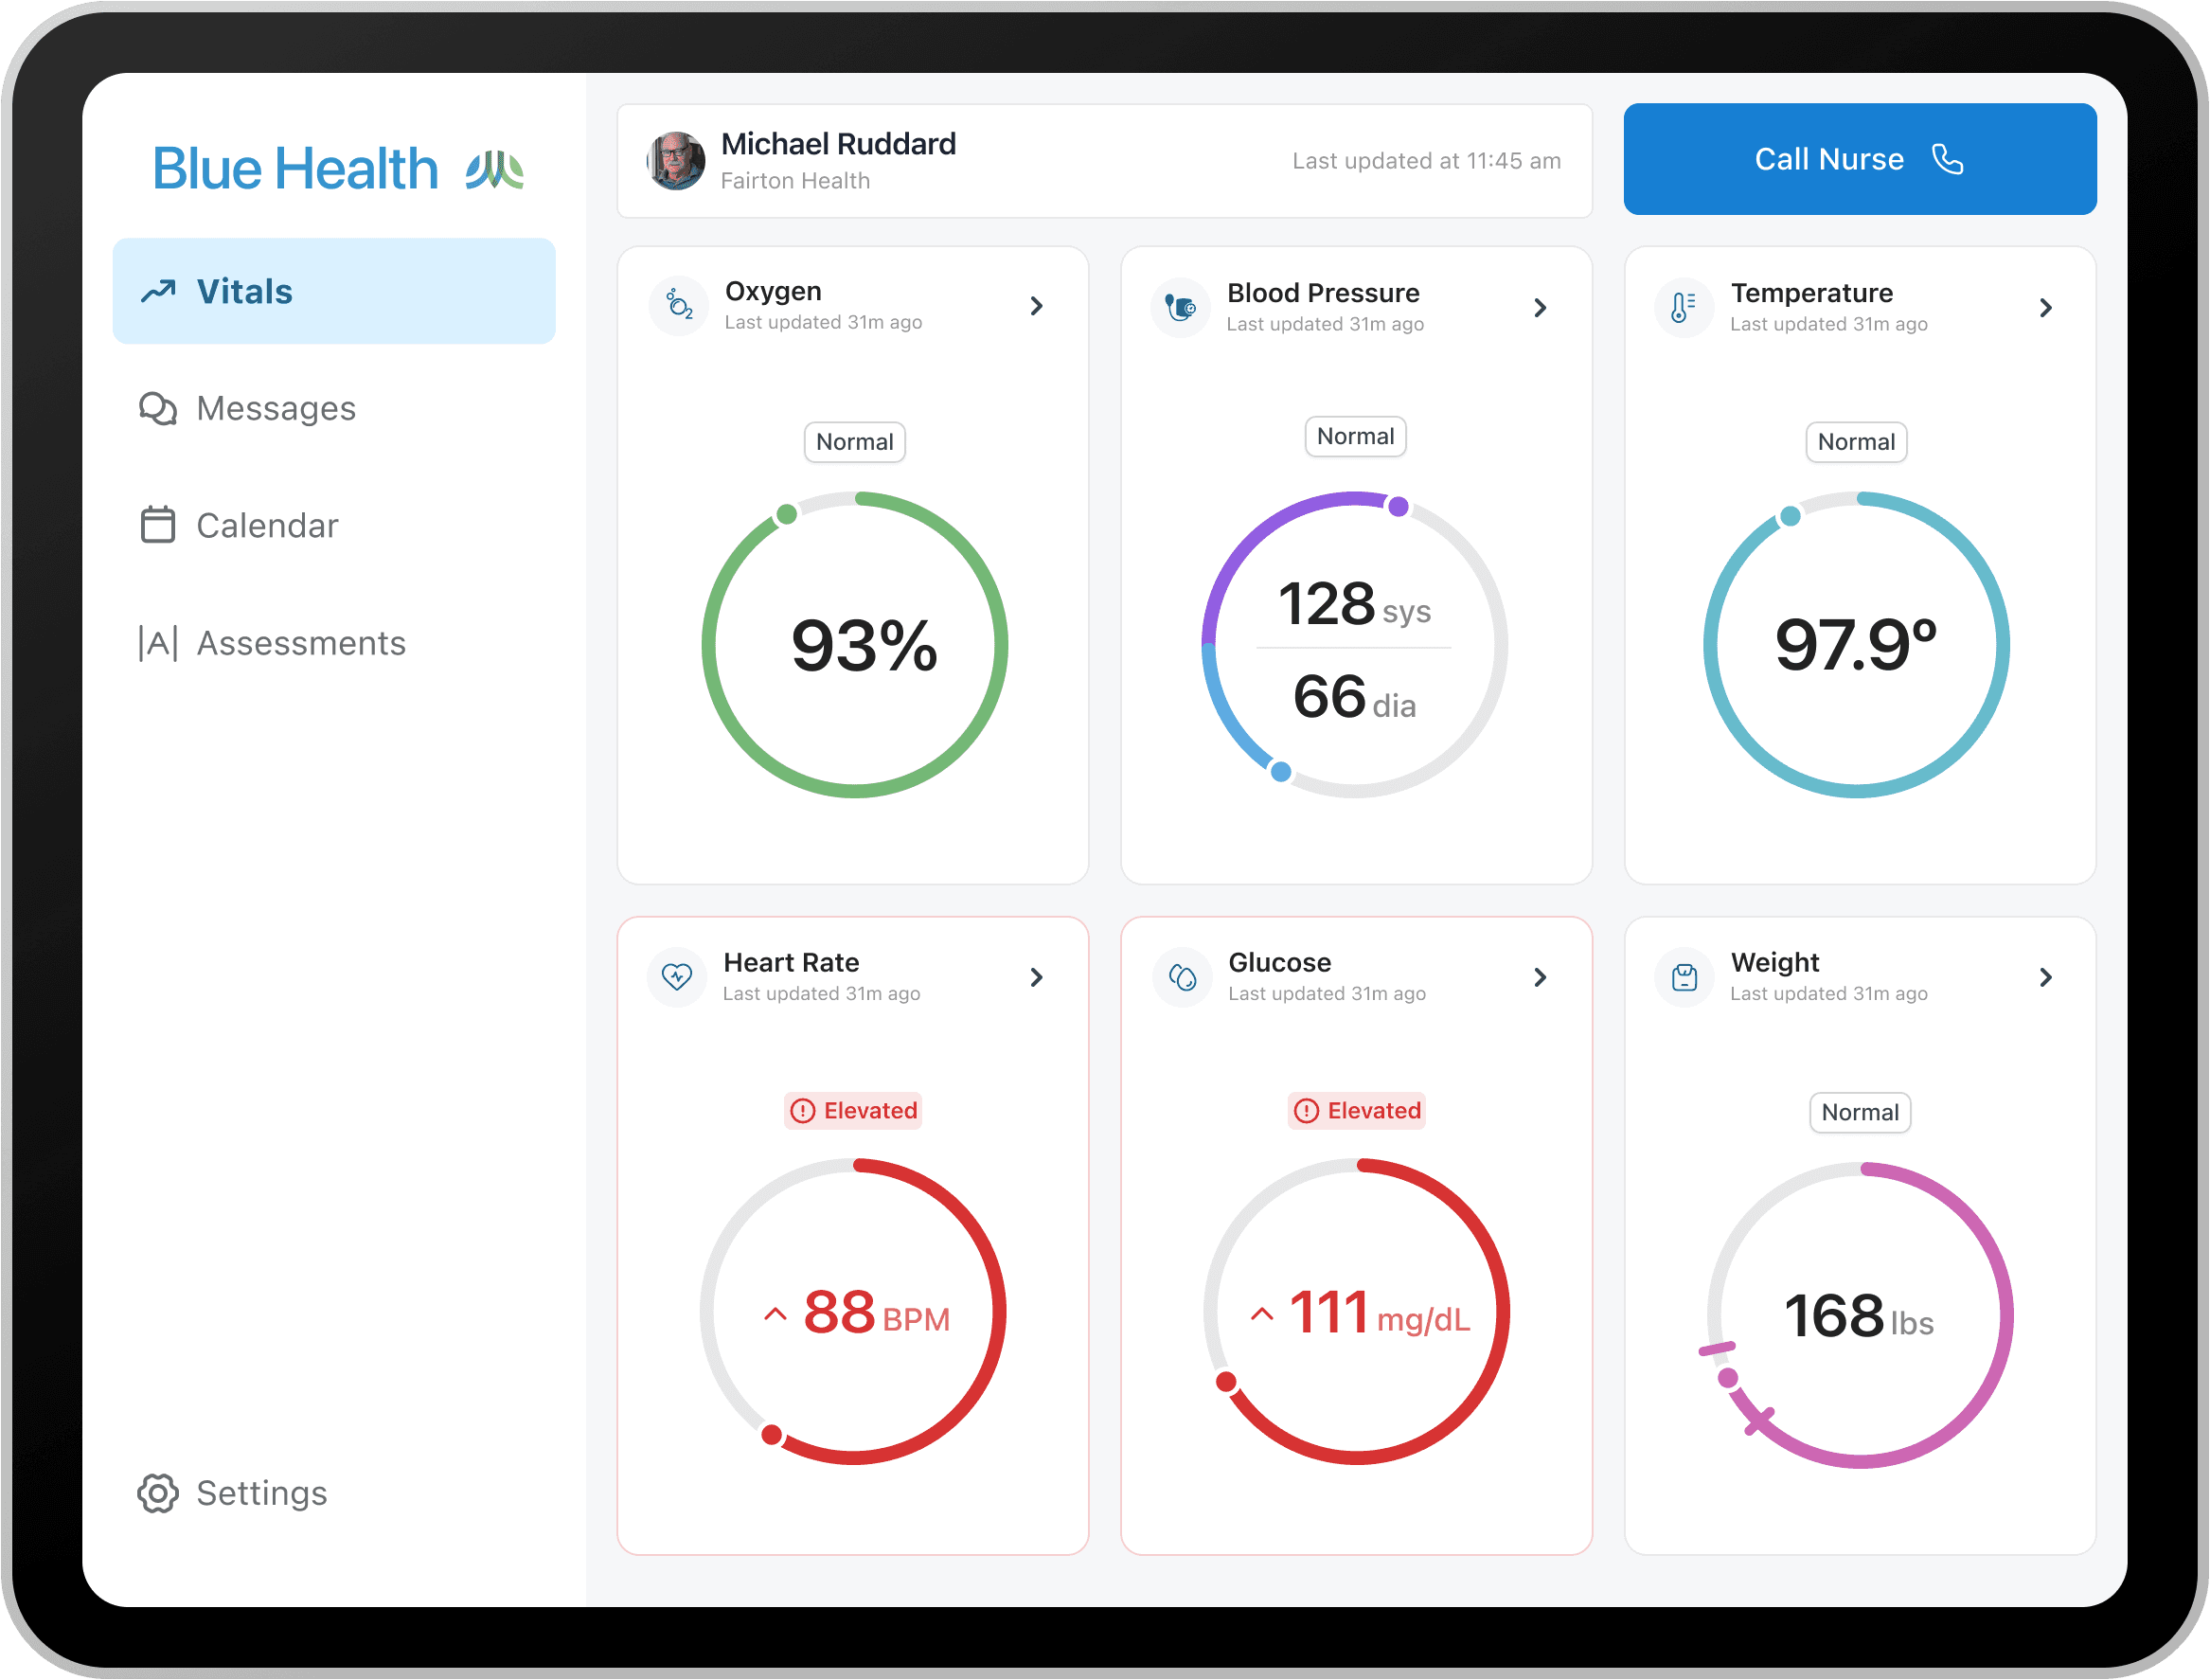Click the Elevated badge on Glucose
The height and width of the screenshot is (1680, 2210).
(x=1357, y=1111)
